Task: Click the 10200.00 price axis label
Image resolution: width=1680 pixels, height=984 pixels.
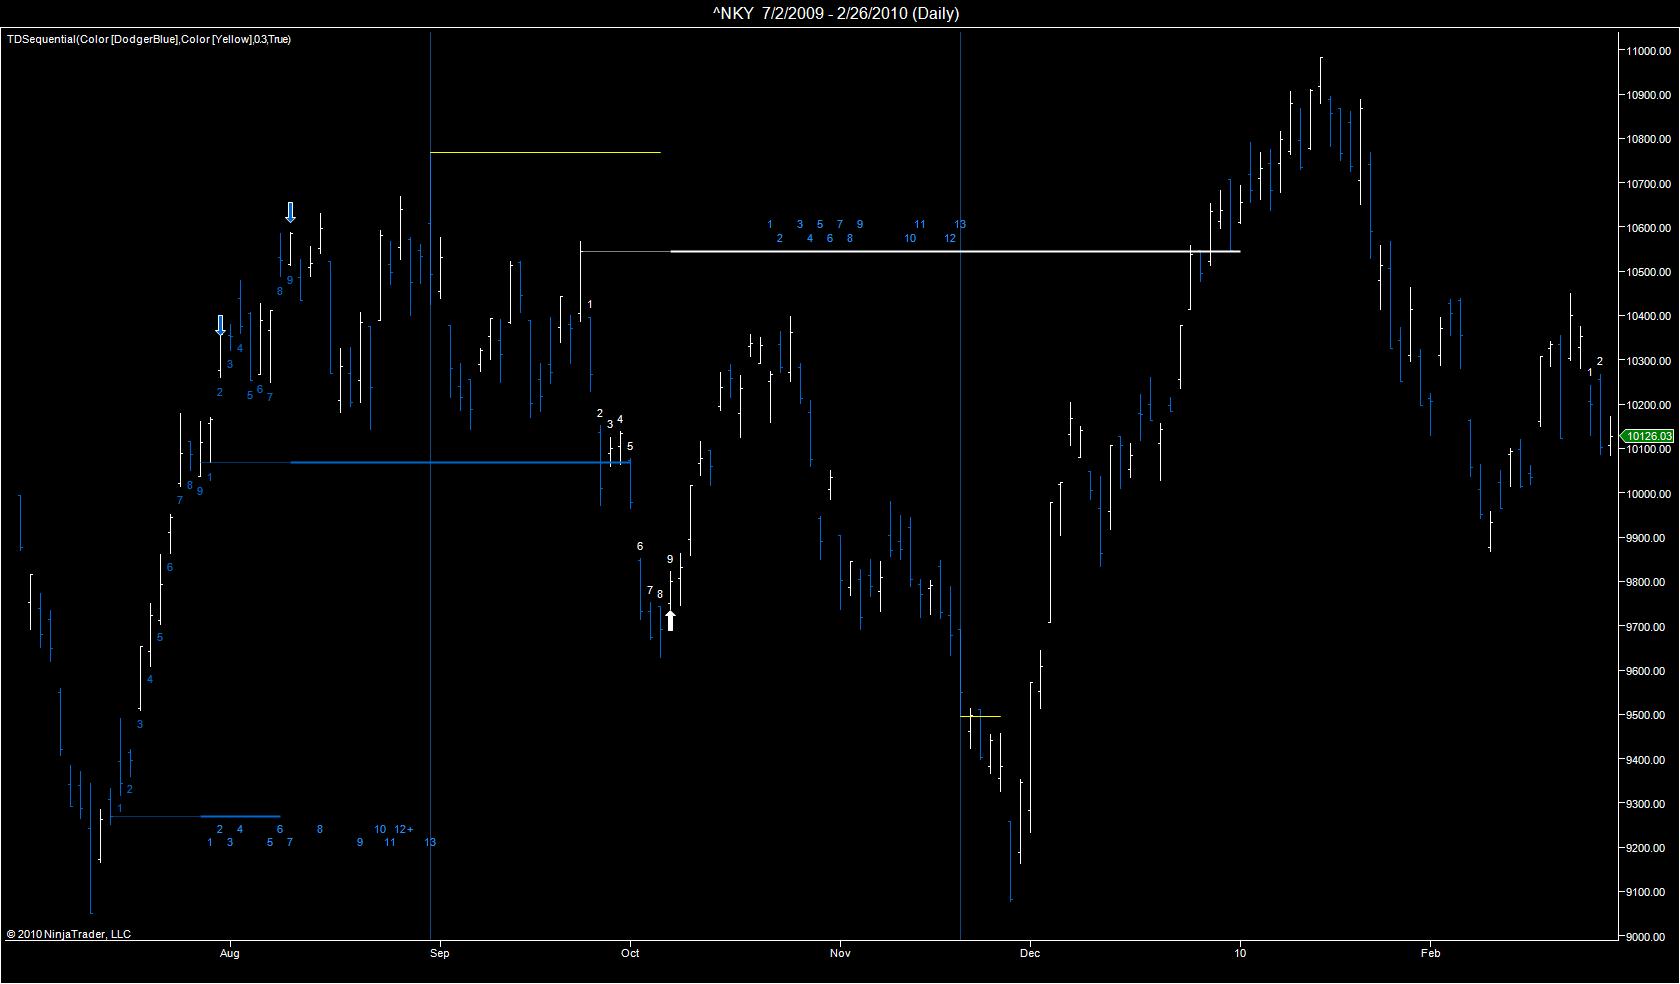Action: click(x=1648, y=405)
